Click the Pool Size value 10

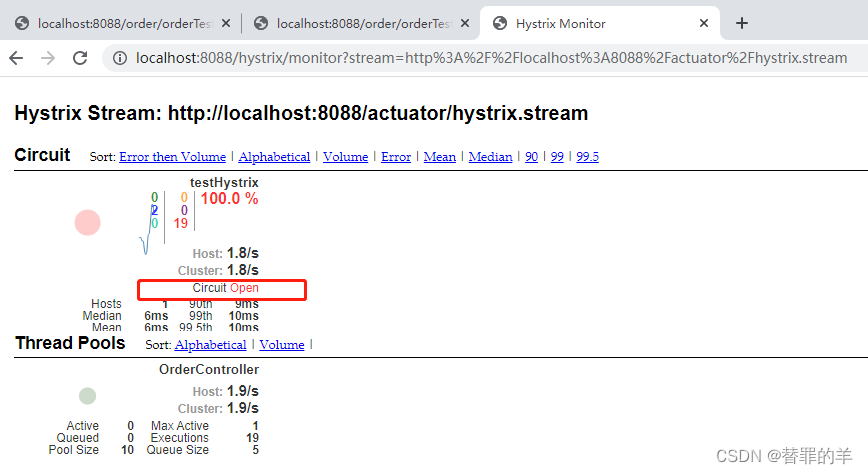(x=127, y=450)
